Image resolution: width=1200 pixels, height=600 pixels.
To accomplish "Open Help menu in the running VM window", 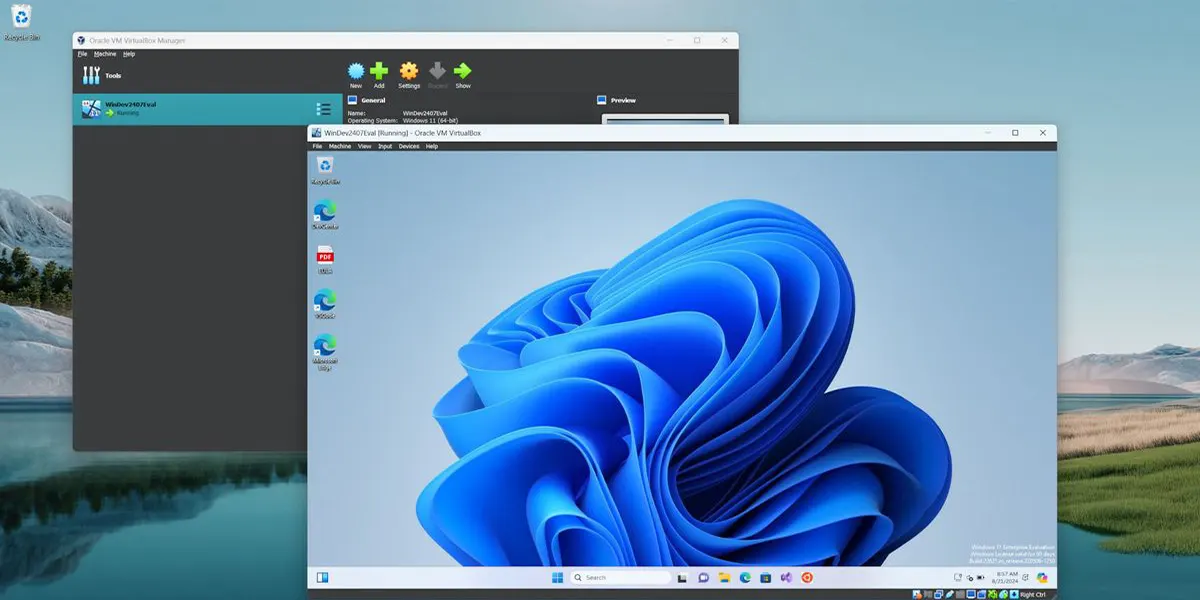I will coord(432,146).
